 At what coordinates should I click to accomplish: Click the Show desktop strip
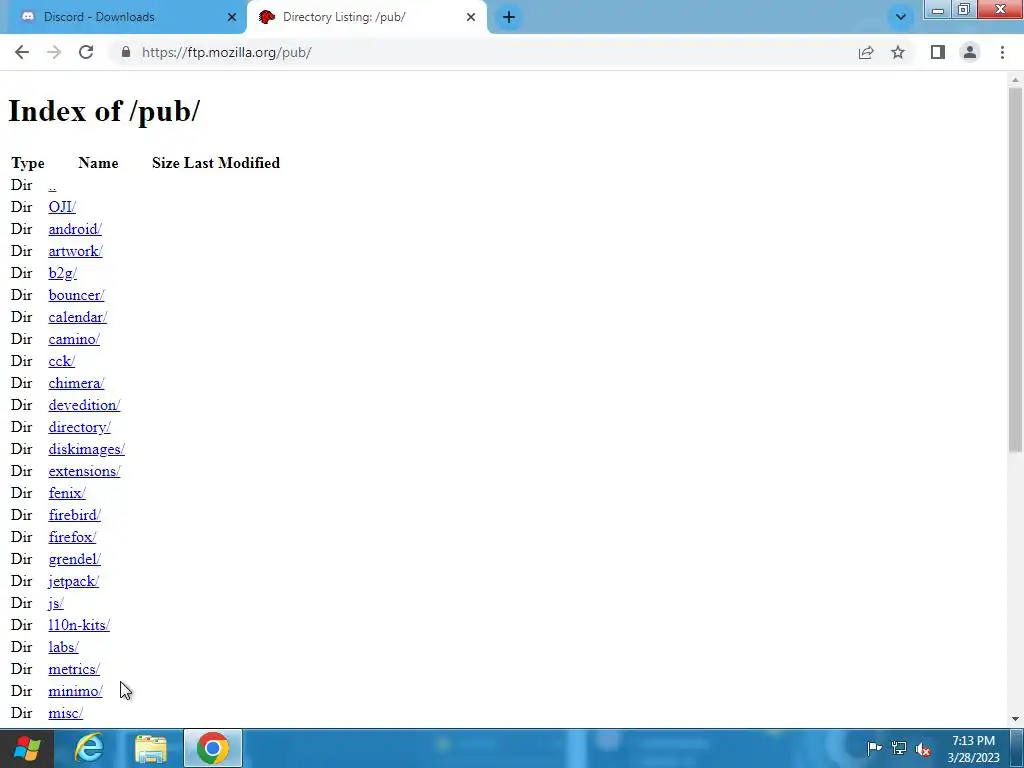[x=1017, y=748]
